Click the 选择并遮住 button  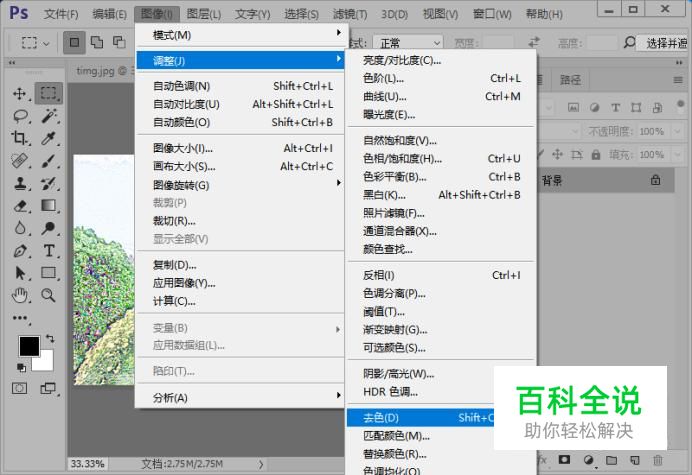click(x=664, y=43)
